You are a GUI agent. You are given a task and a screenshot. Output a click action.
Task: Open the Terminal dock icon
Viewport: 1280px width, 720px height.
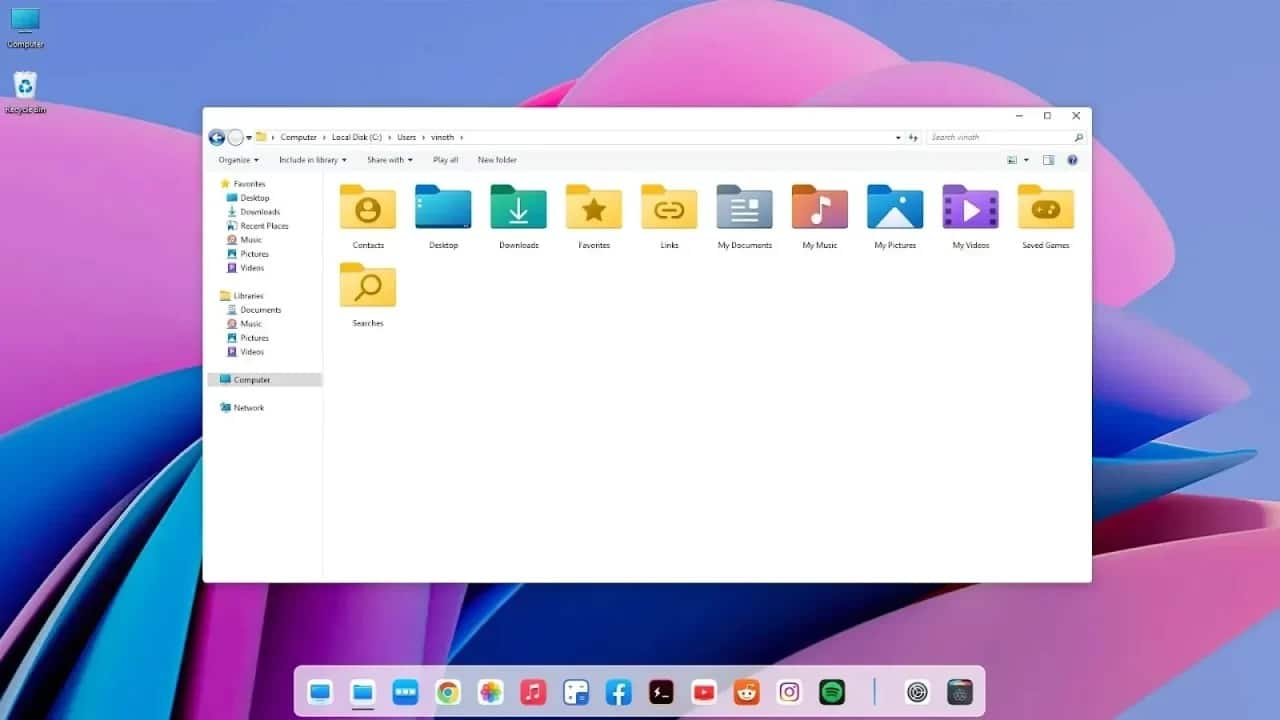pos(661,692)
